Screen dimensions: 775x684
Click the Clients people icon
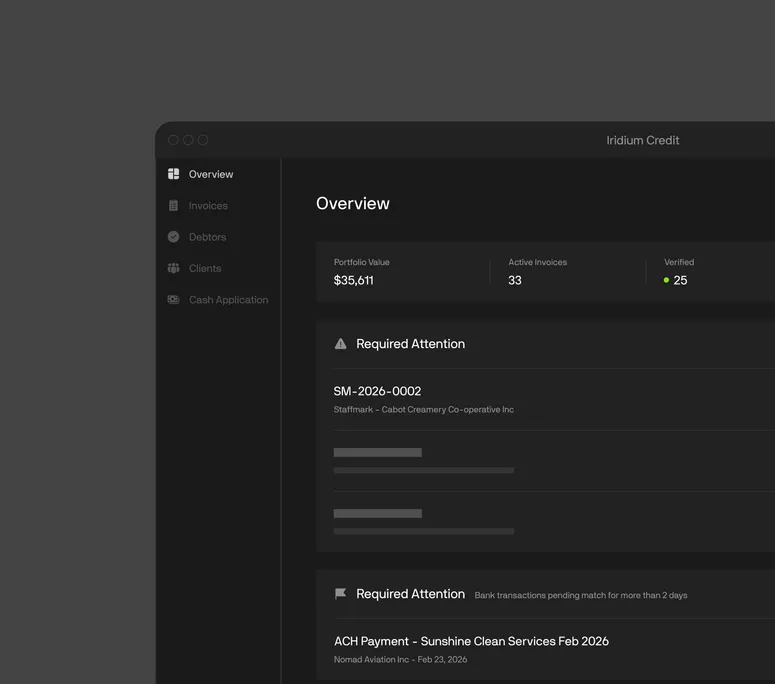(173, 268)
